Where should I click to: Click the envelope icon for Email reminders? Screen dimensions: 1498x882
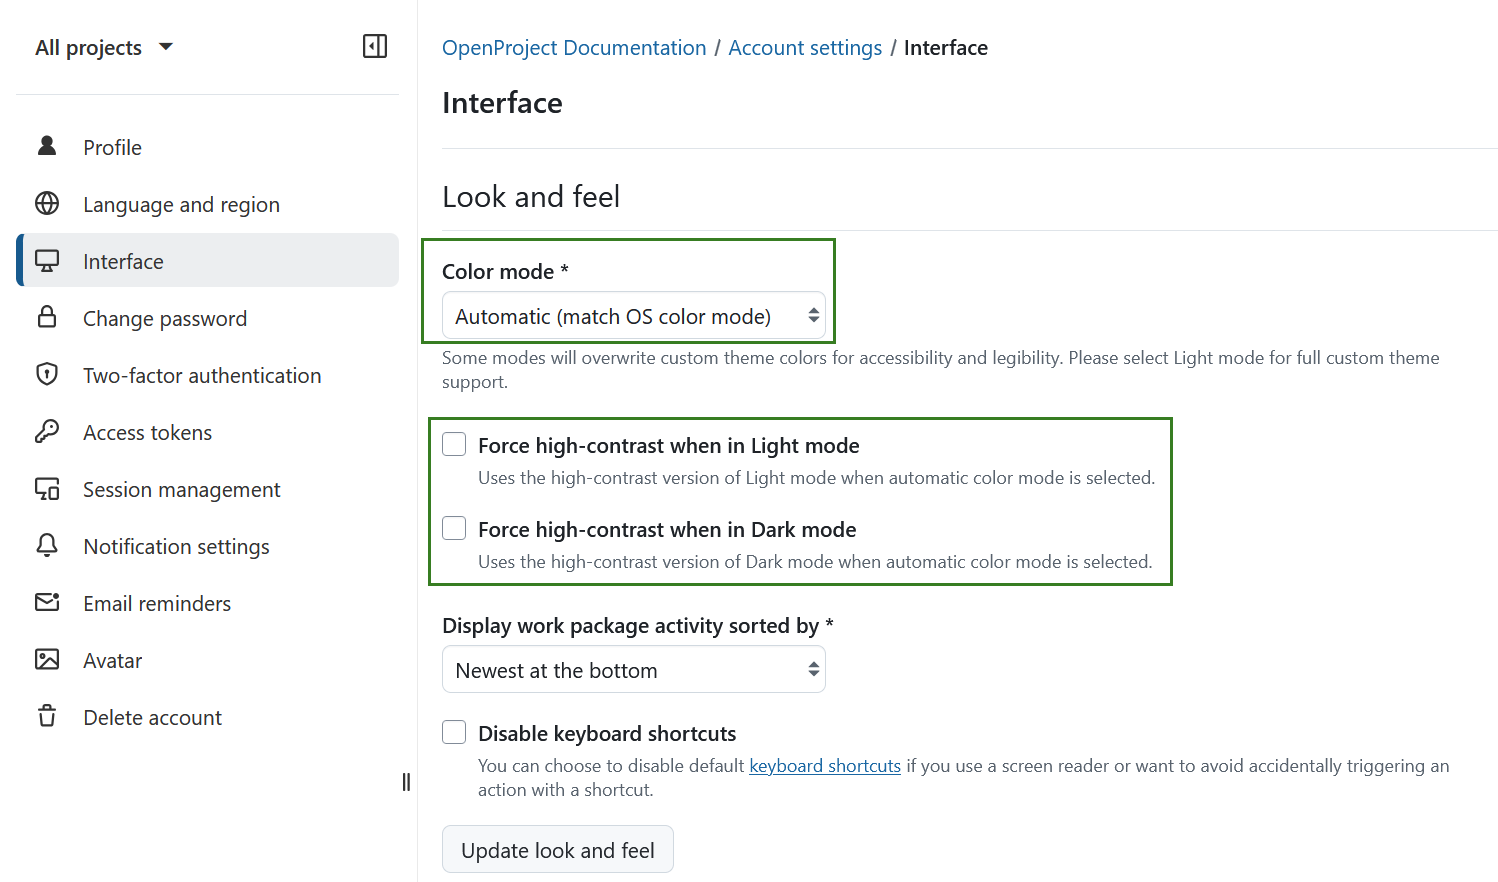(47, 603)
